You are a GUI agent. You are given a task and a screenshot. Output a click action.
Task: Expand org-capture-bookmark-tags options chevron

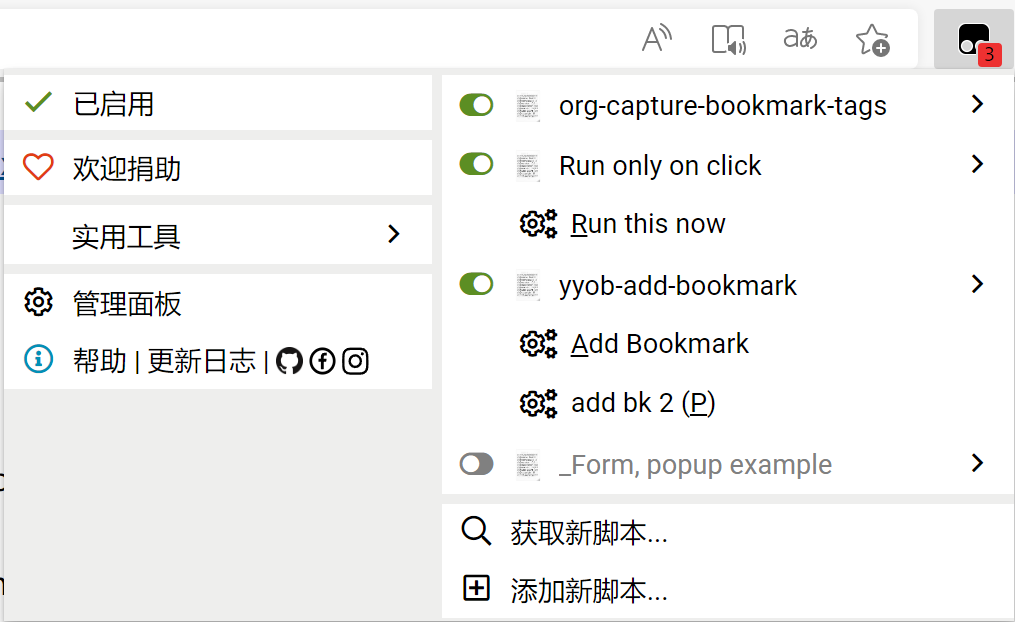977,104
